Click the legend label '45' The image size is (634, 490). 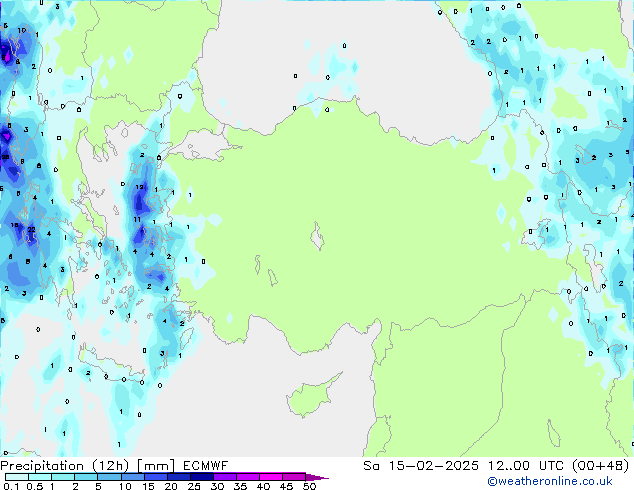click(x=286, y=486)
